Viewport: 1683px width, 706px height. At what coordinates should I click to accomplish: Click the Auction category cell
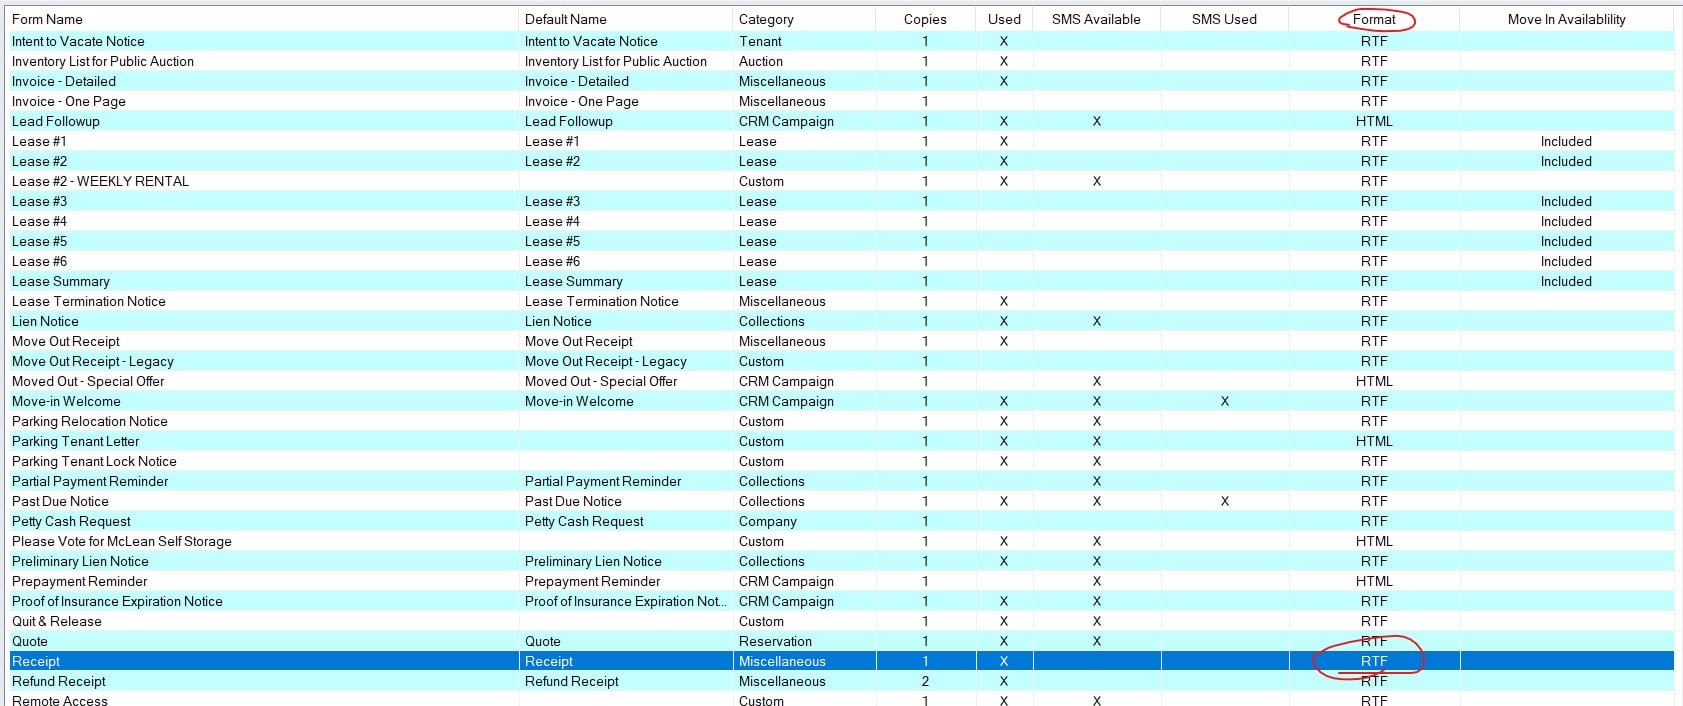click(x=760, y=61)
